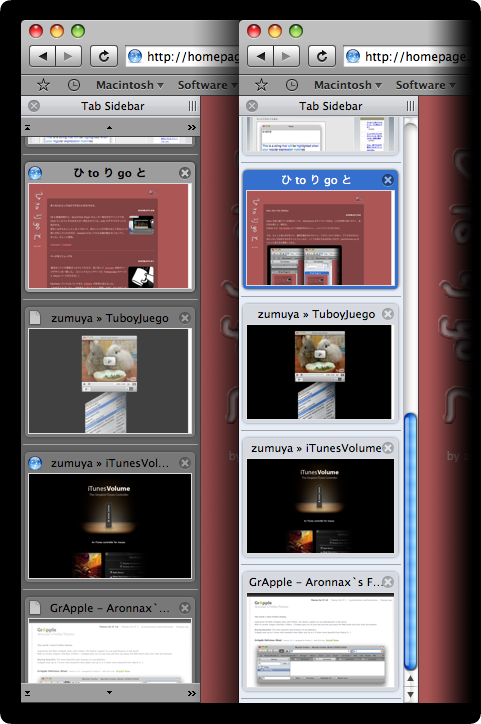Image resolution: width=481 pixels, height=724 pixels.
Task: Expand the Macintosh bookmarks menu in left window
Action: pyautogui.click(x=130, y=85)
